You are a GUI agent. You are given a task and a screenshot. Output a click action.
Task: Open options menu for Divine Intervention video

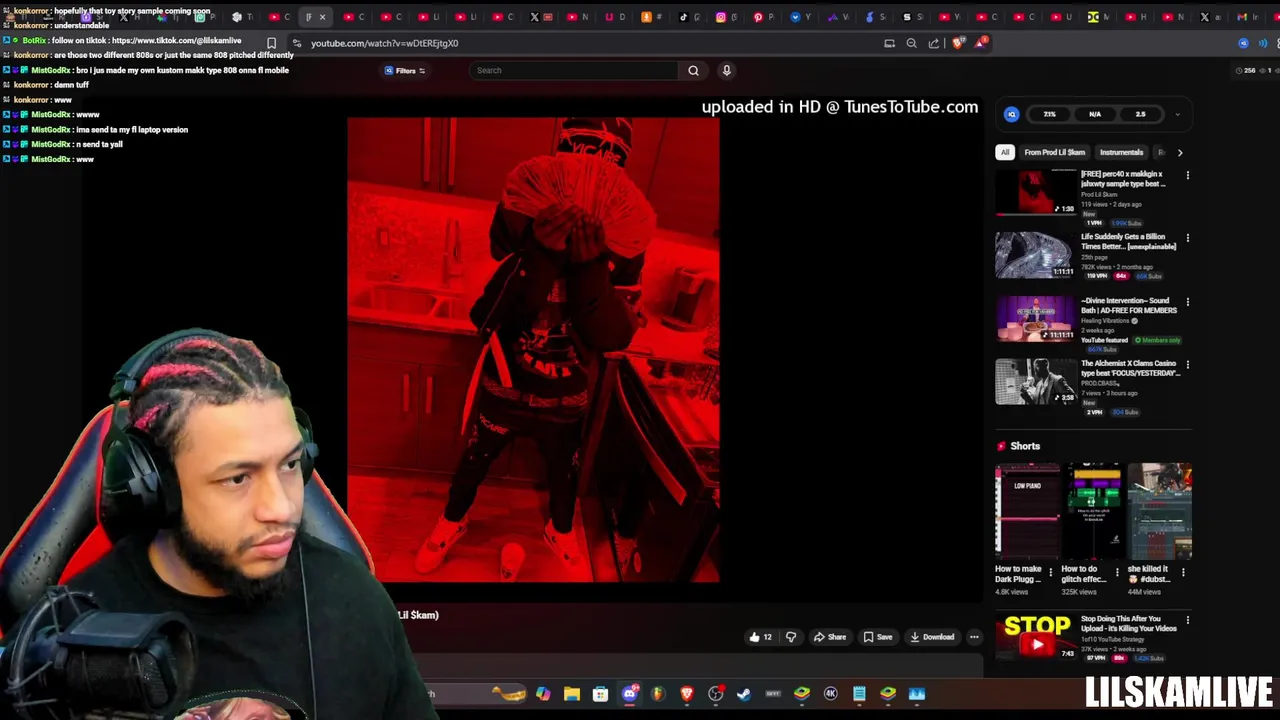tap(1187, 301)
